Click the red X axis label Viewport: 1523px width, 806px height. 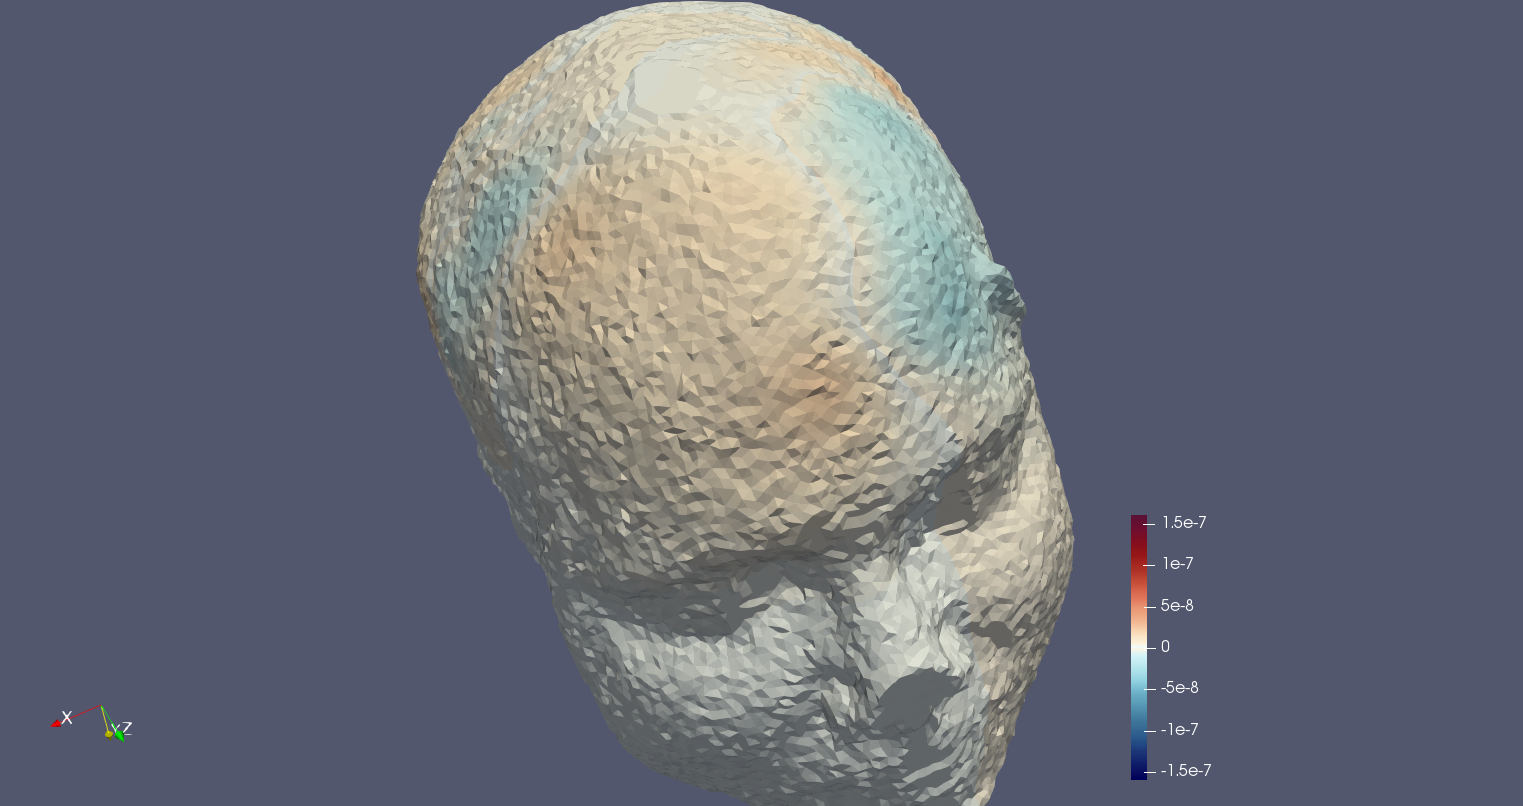pyautogui.click(x=67, y=717)
